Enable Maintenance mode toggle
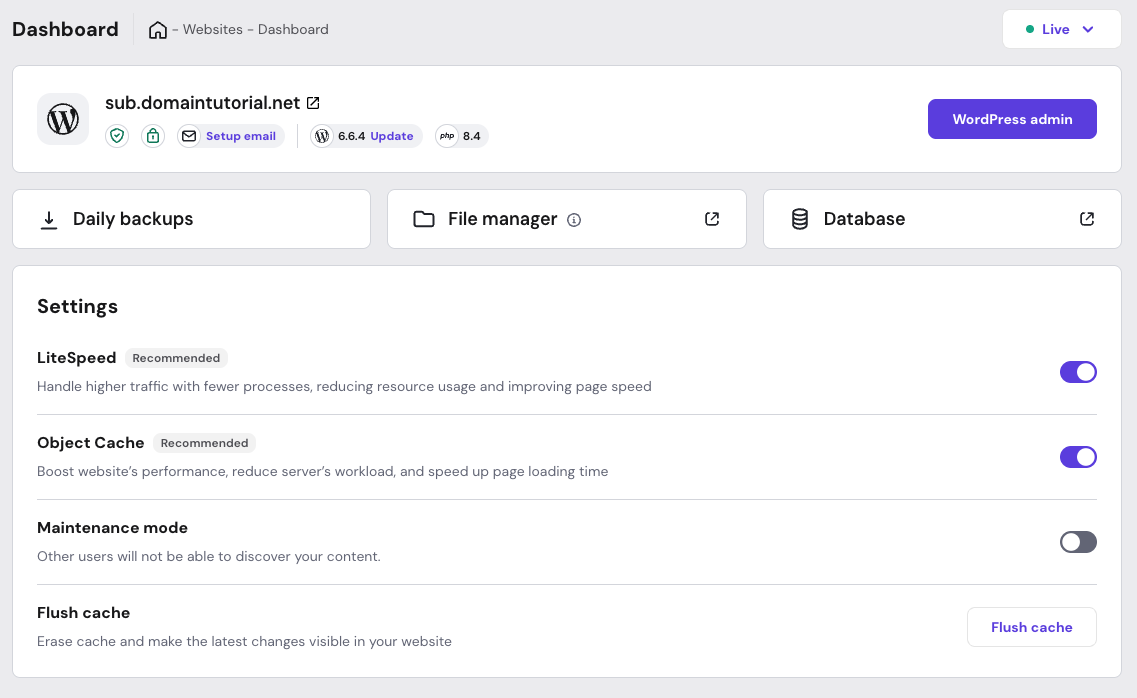1137x698 pixels. [1078, 542]
